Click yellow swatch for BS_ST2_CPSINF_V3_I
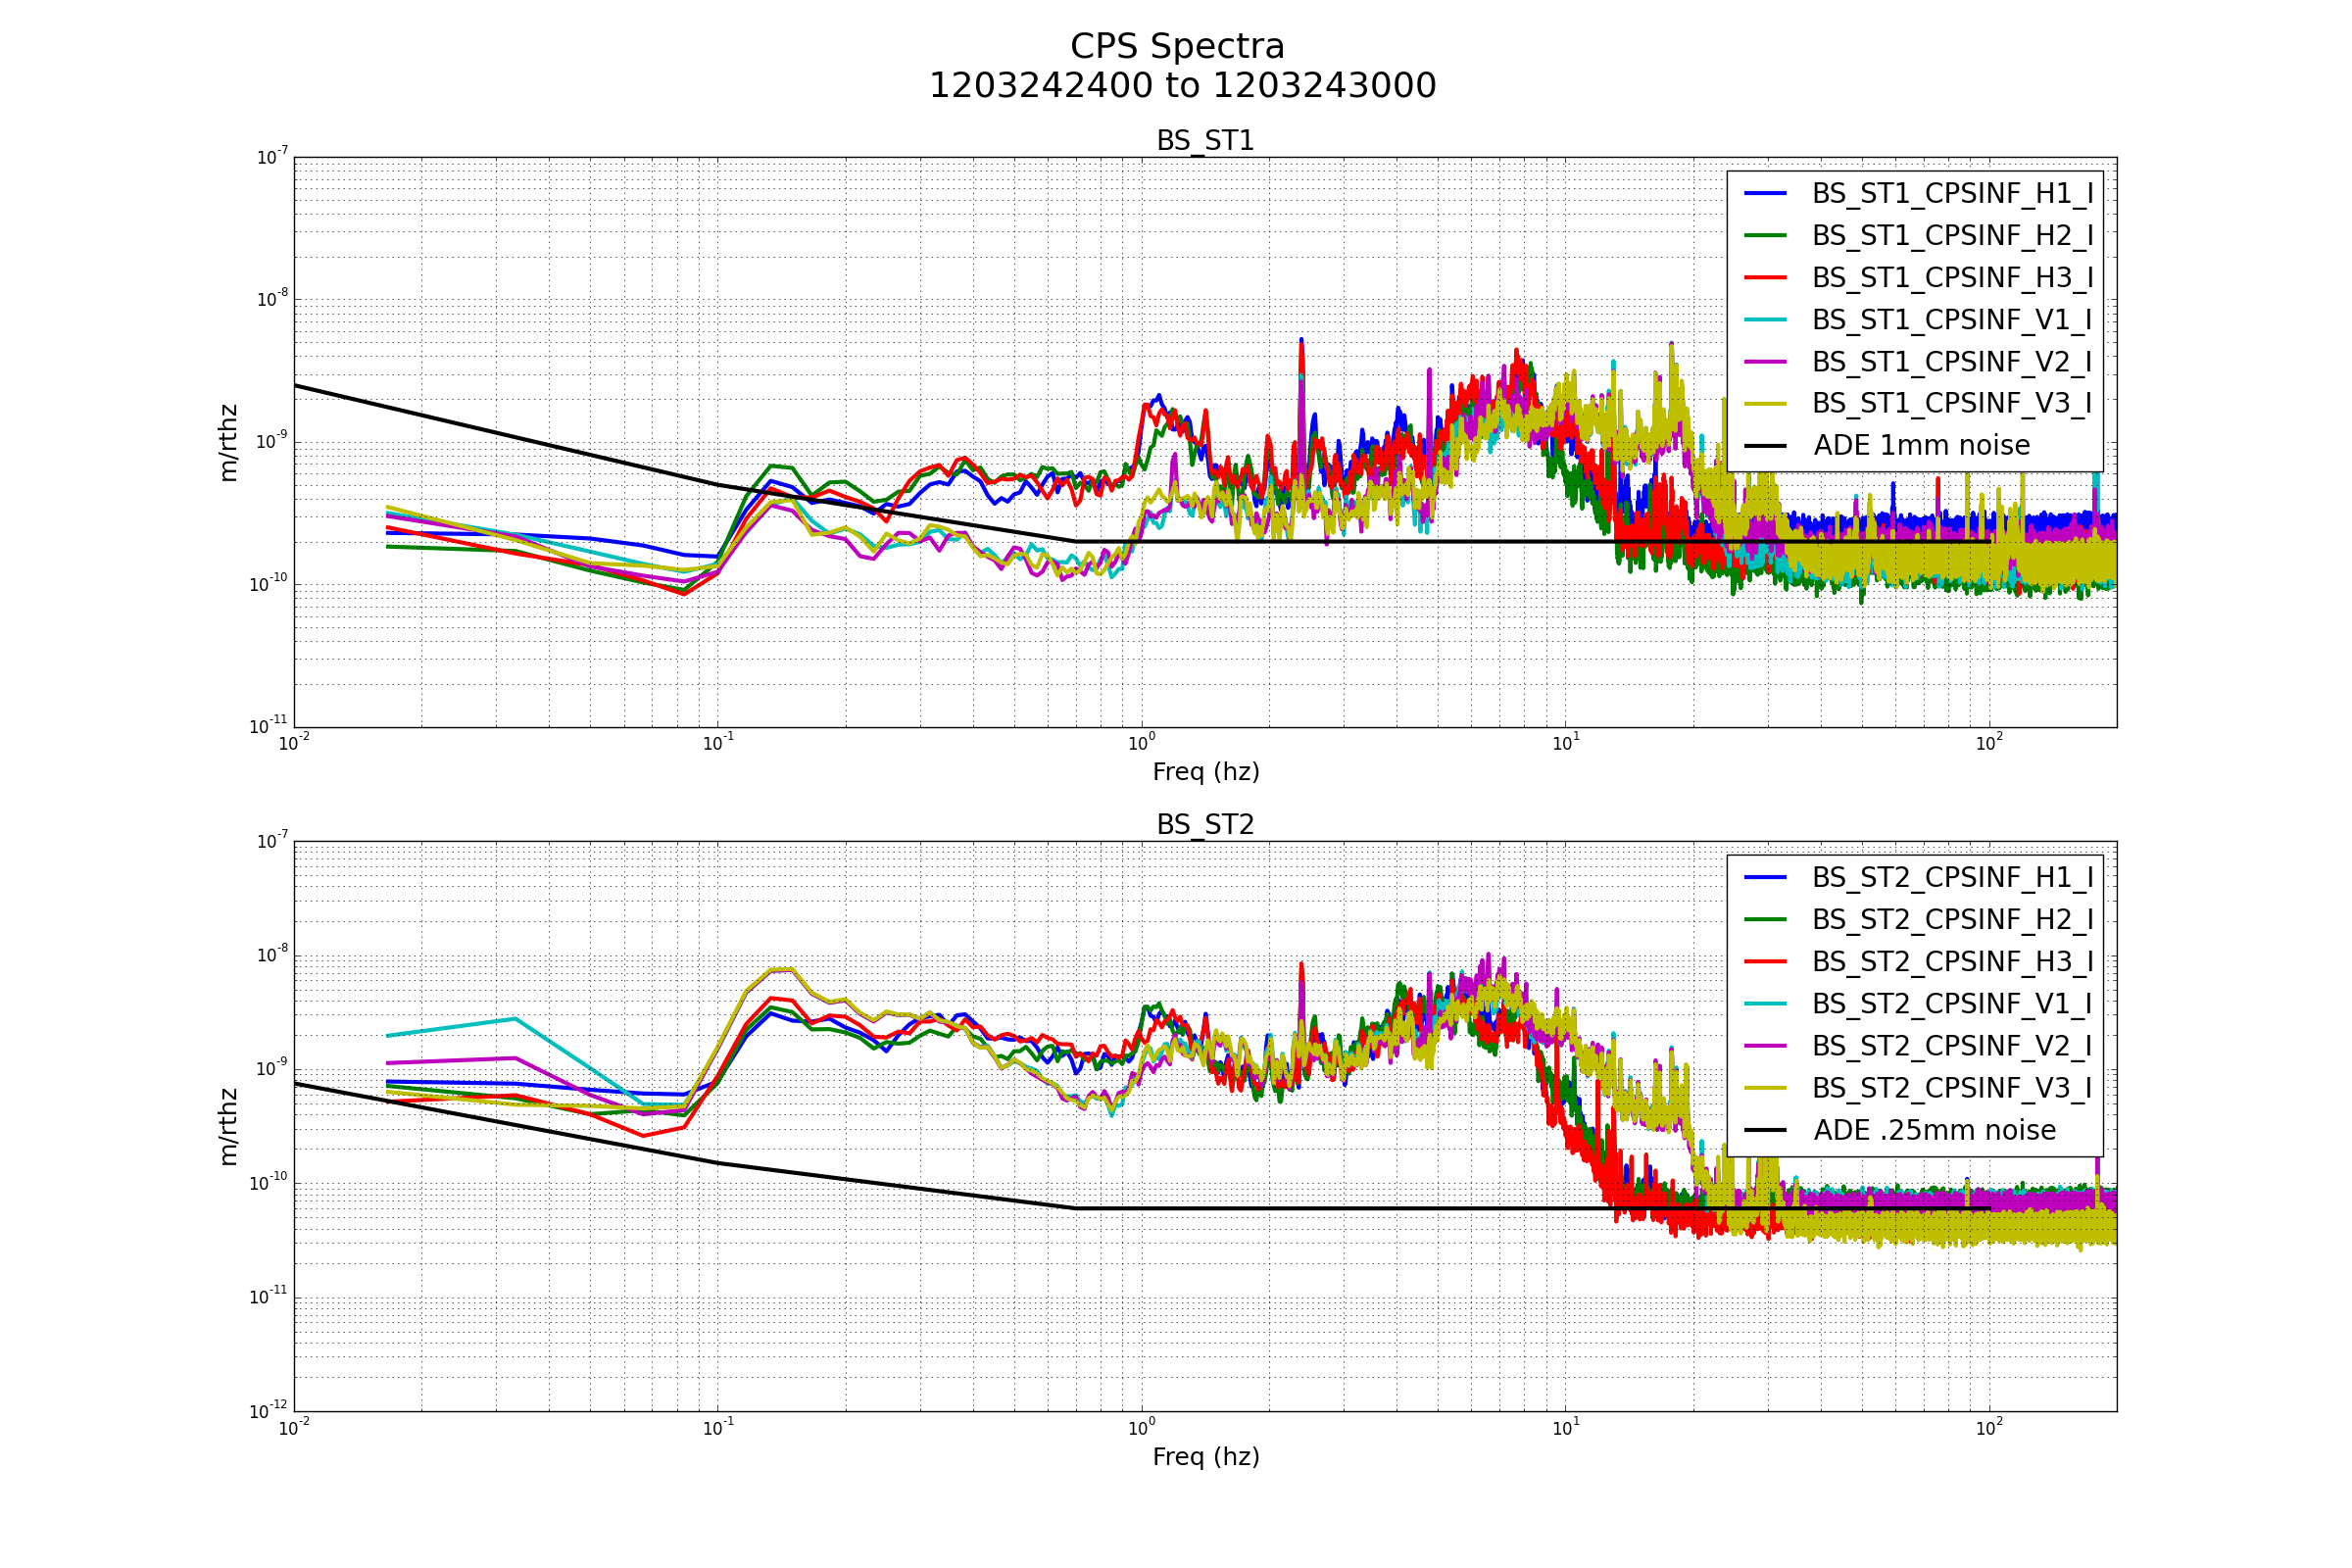This screenshot has width=2352, height=1568. pyautogui.click(x=1765, y=1087)
